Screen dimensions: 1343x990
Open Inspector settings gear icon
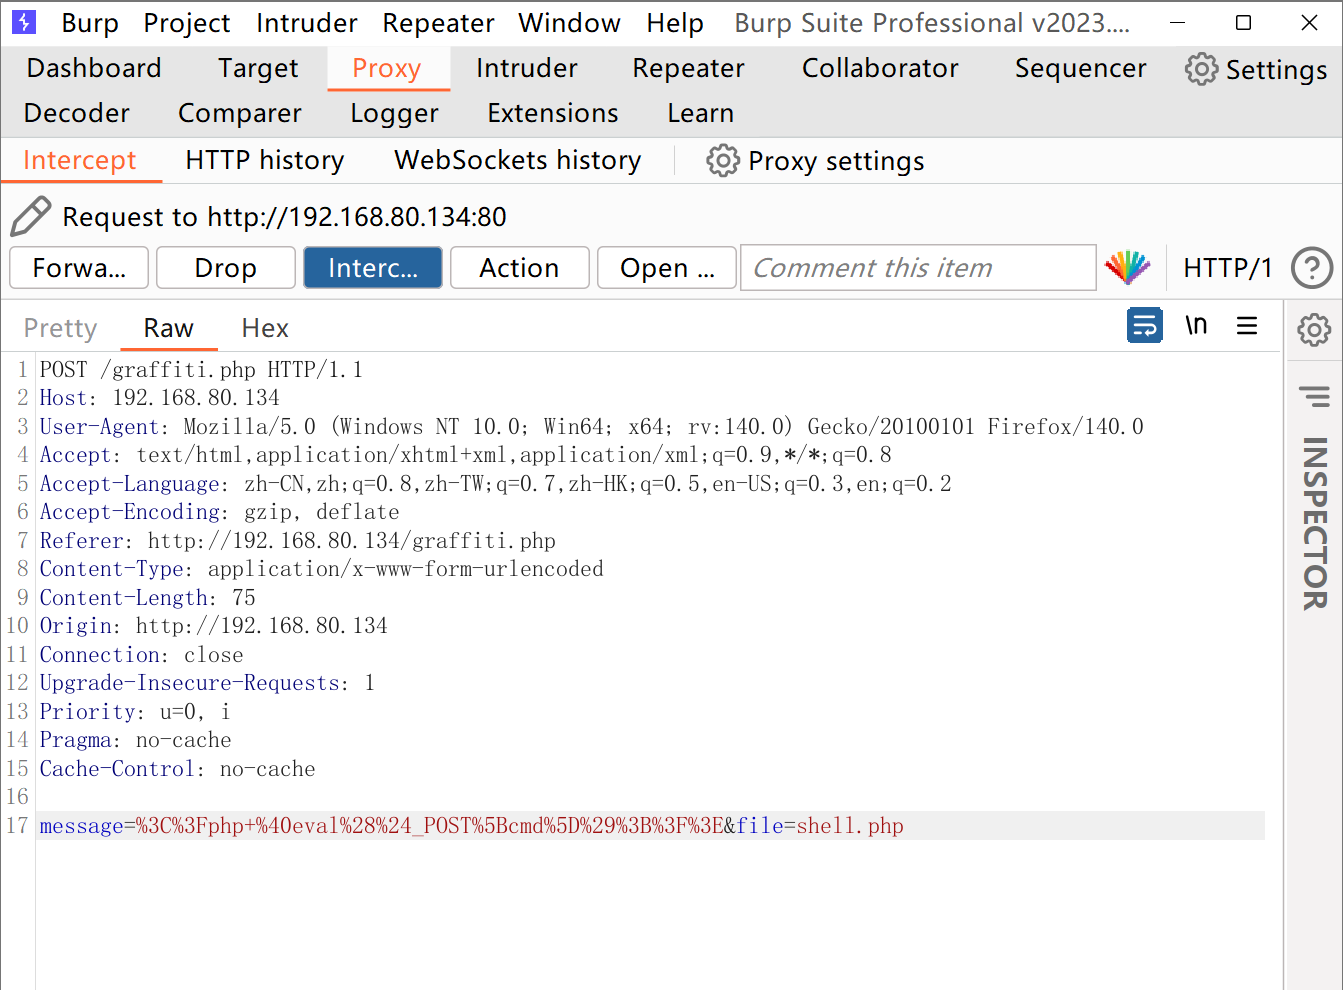pos(1314,330)
